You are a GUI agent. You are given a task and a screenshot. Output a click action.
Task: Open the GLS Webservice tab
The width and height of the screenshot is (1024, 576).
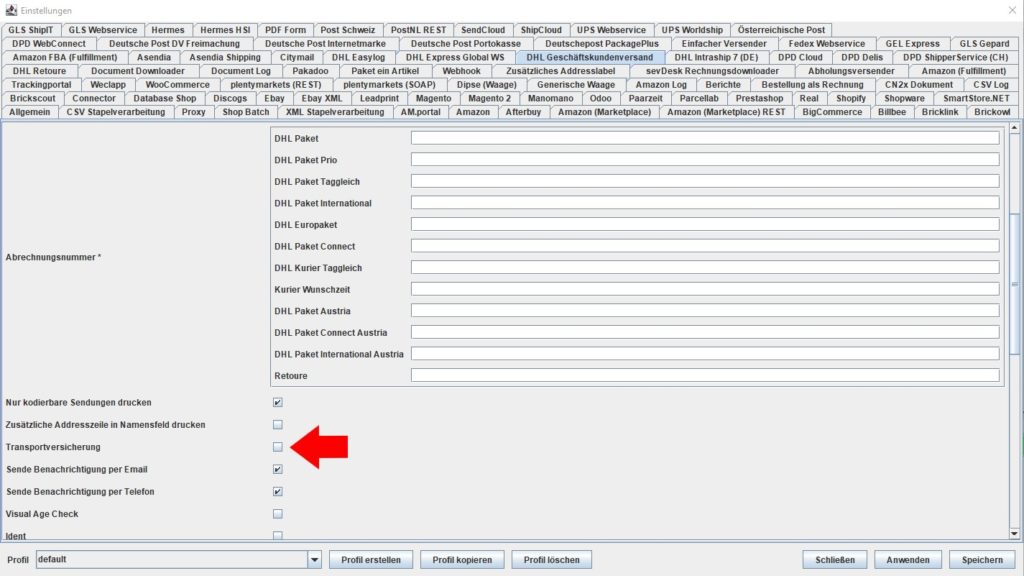click(103, 30)
